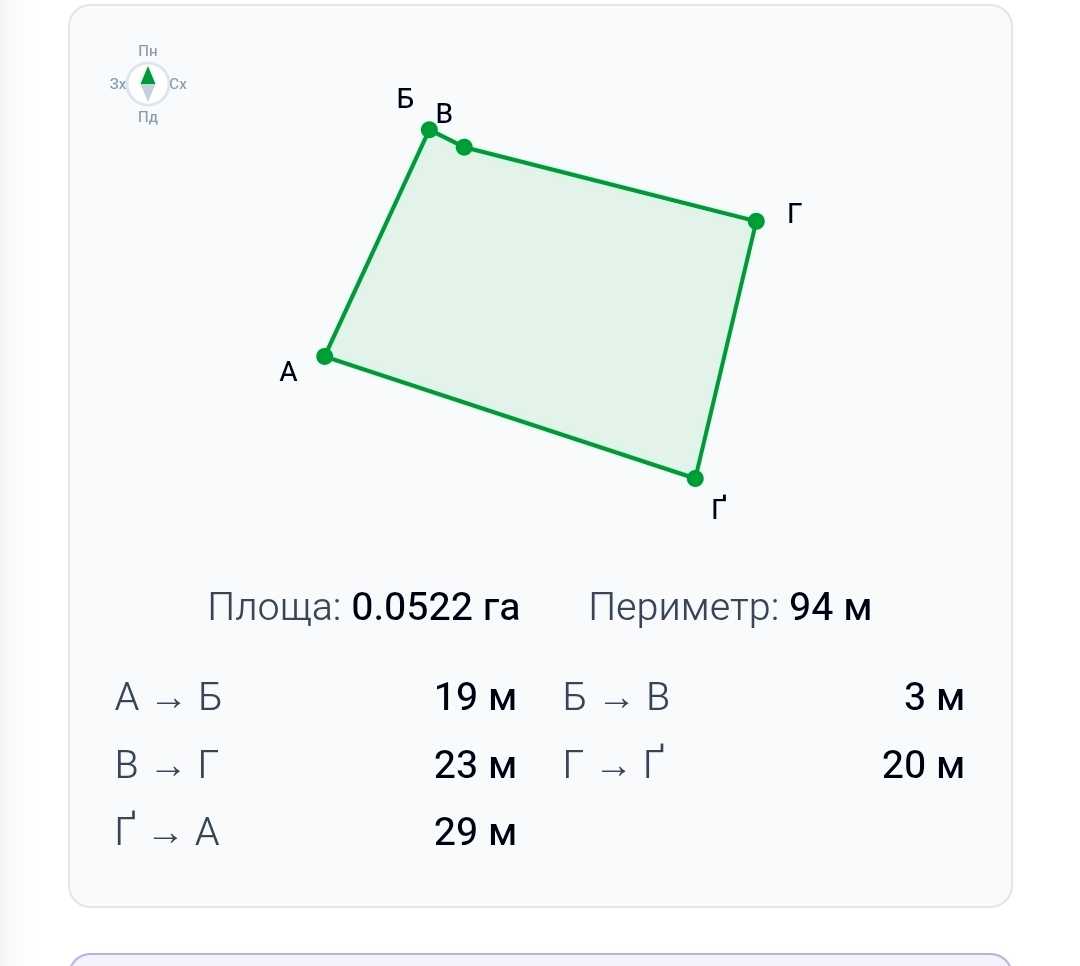The image size is (1080, 966).
Task: Click the Периметр 94 м value
Action: pyautogui.click(x=830, y=607)
